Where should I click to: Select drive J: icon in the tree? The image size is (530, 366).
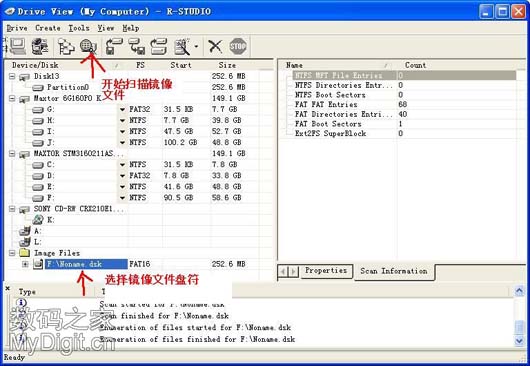[38, 143]
